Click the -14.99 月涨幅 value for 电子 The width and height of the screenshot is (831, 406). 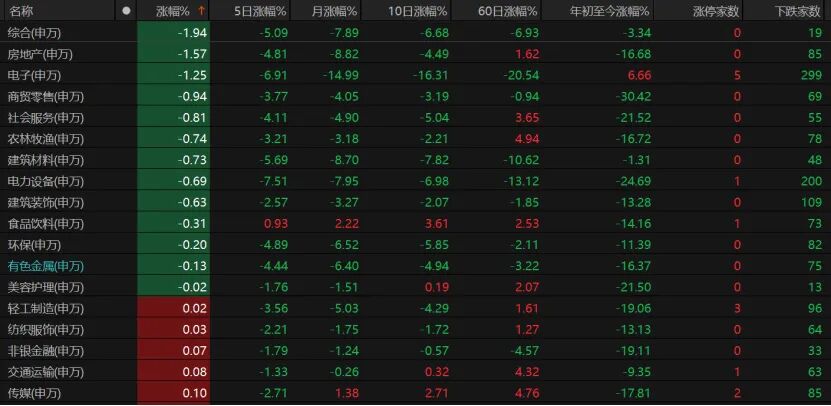coord(341,75)
